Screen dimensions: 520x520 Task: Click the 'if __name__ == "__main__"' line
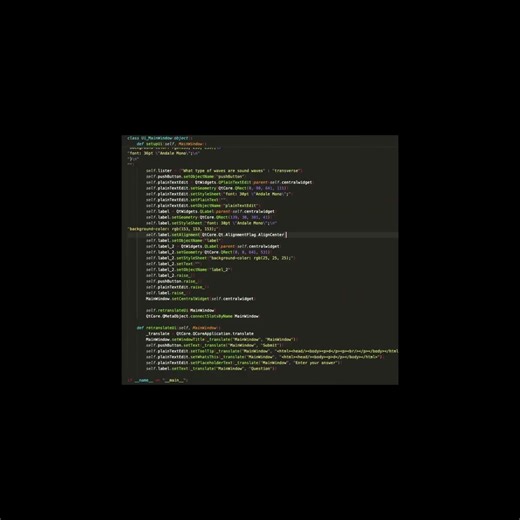tap(158, 380)
